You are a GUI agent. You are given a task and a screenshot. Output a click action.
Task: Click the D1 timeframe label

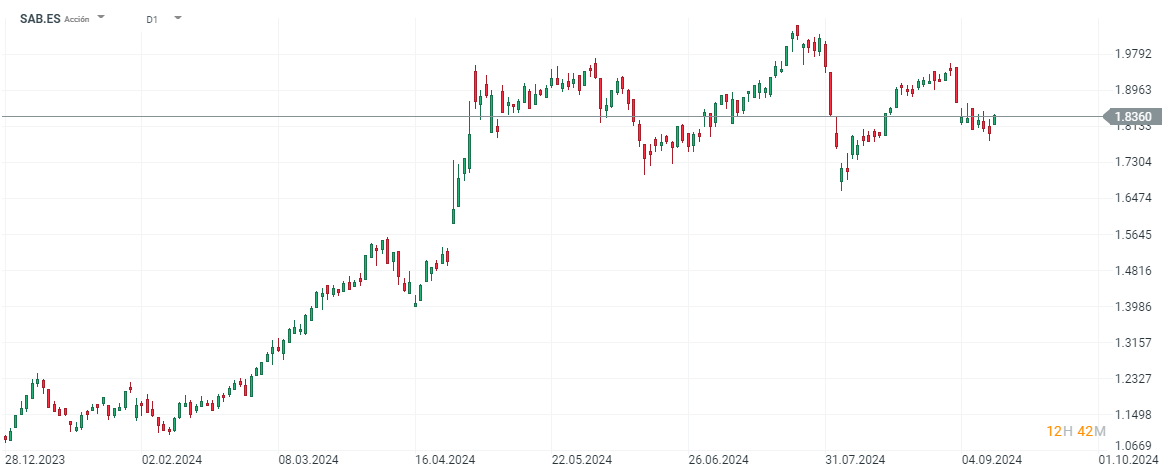(x=151, y=19)
